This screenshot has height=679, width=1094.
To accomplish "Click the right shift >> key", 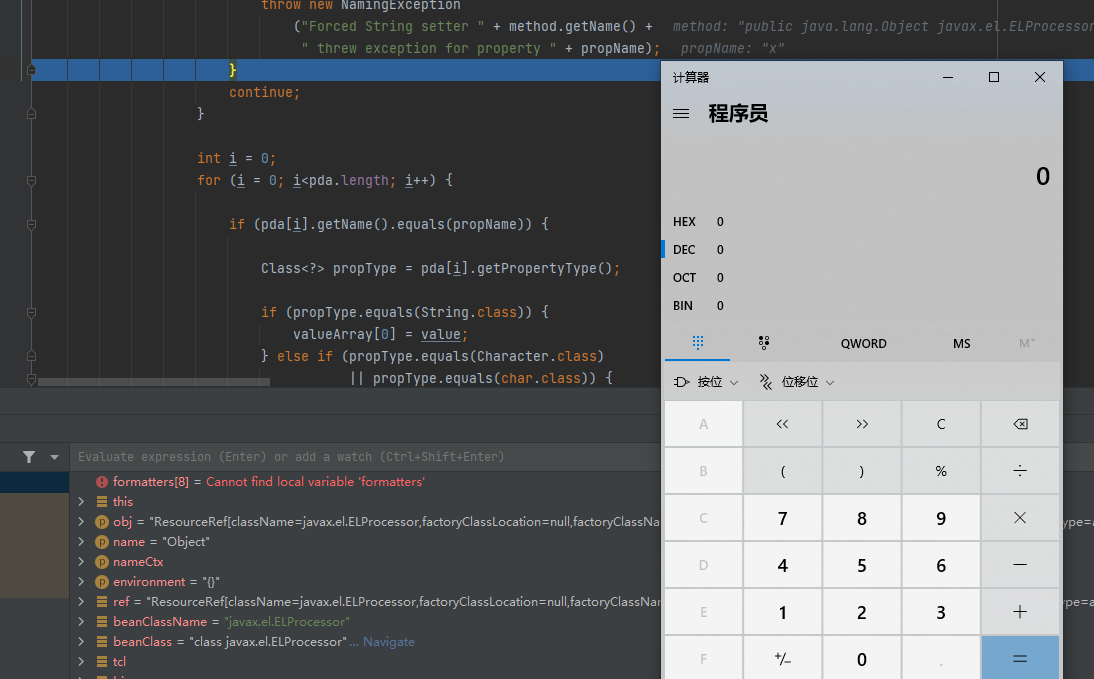I will point(862,424).
